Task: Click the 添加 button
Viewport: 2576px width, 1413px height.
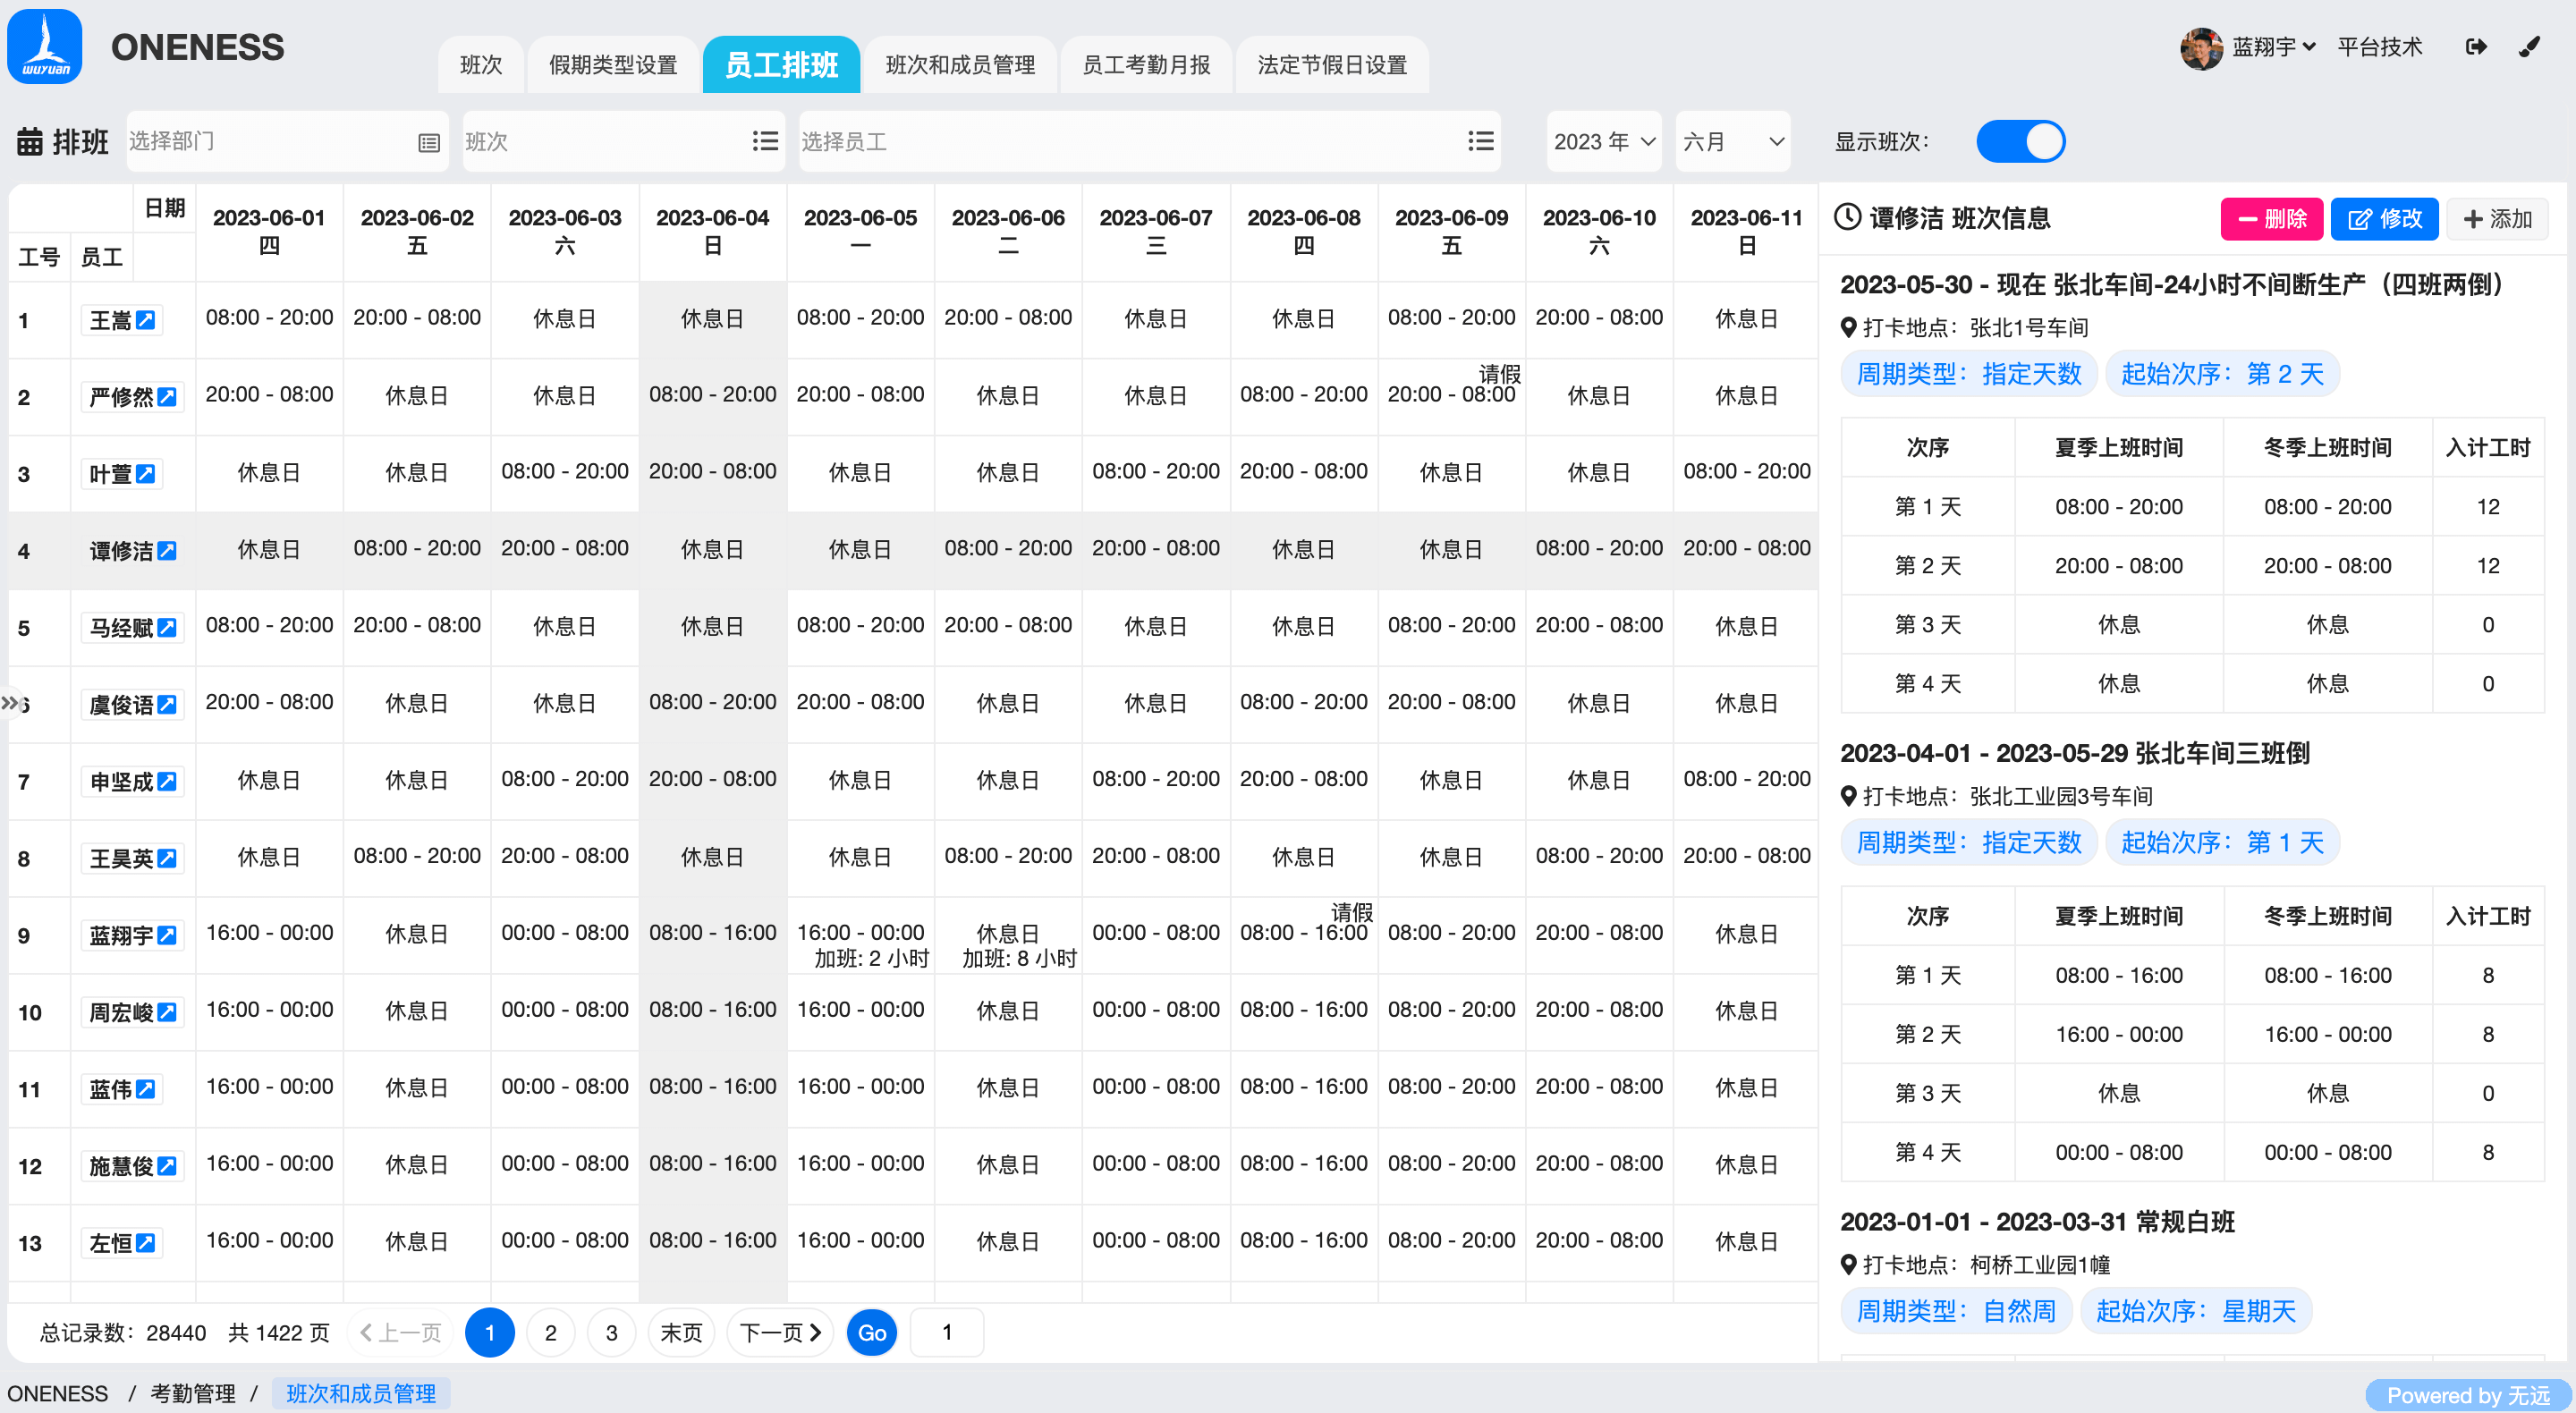Action: pos(2497,219)
